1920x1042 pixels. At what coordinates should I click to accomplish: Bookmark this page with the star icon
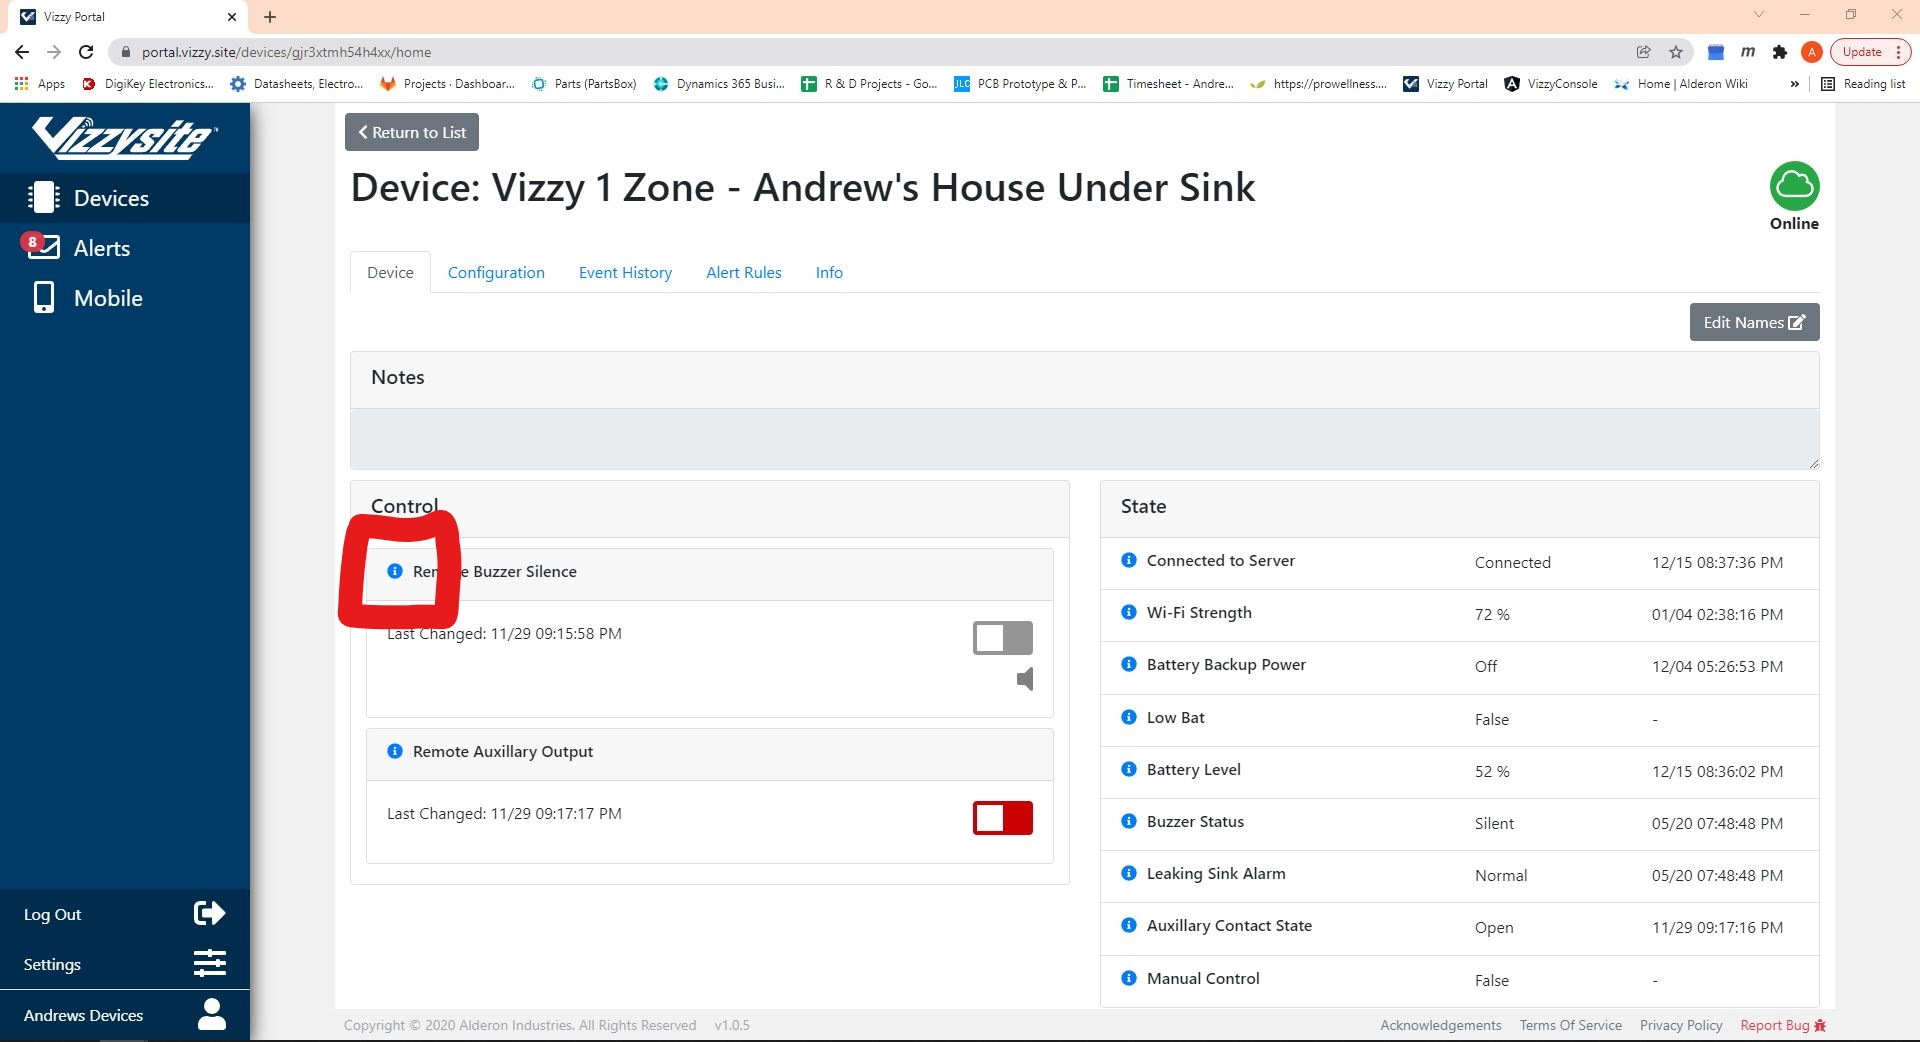1676,52
